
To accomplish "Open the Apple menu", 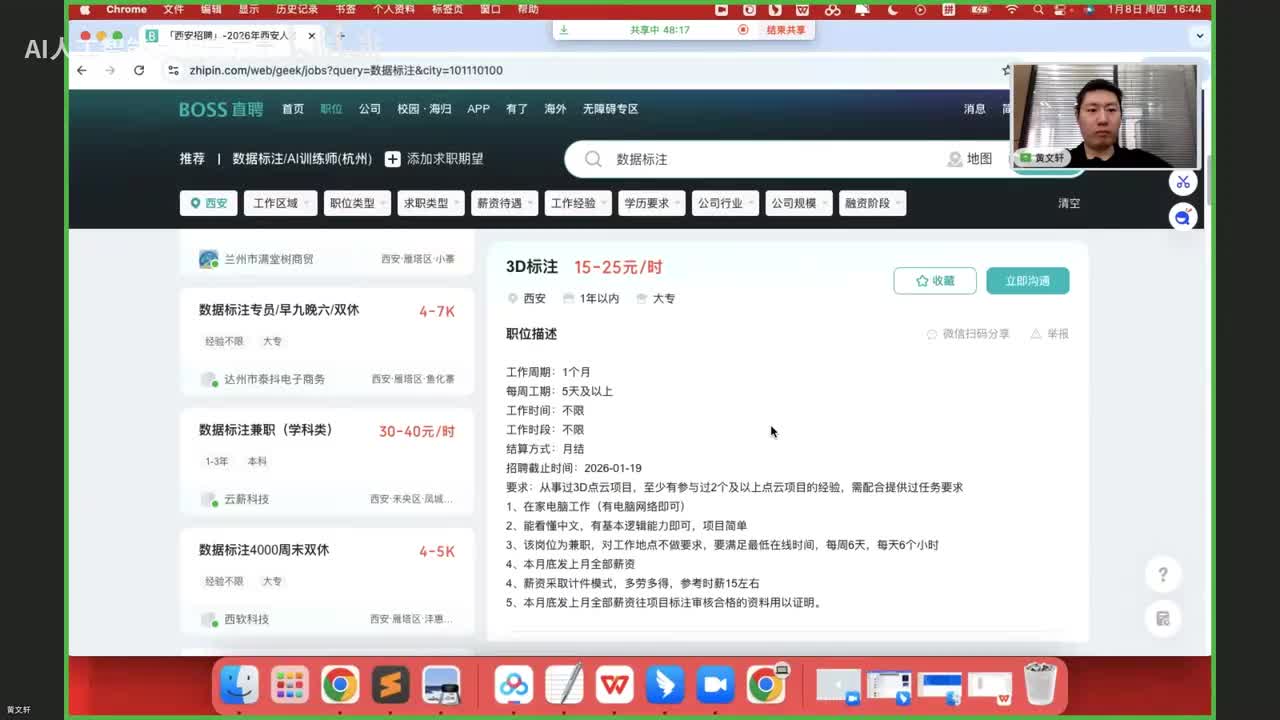I will pyautogui.click(x=85, y=9).
